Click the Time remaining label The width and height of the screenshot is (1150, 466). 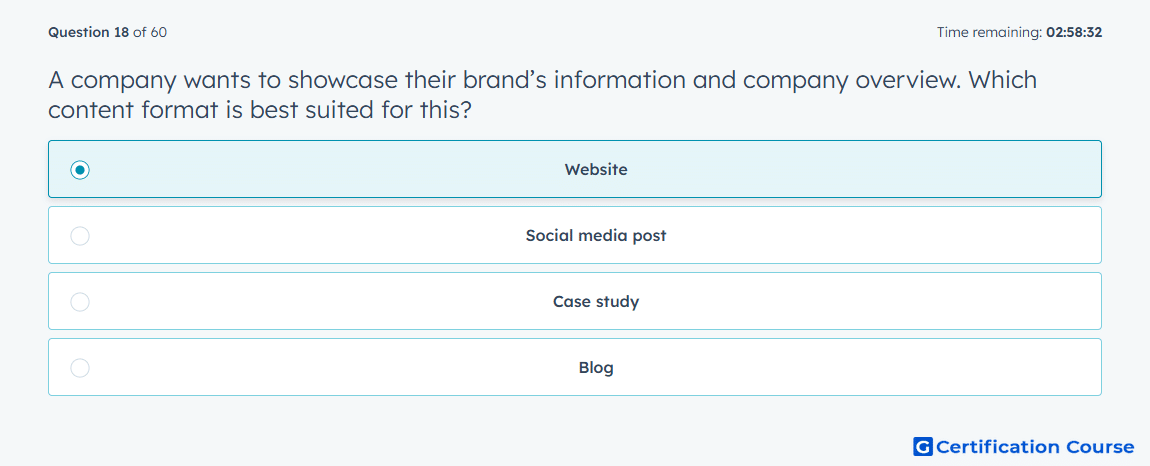point(990,32)
